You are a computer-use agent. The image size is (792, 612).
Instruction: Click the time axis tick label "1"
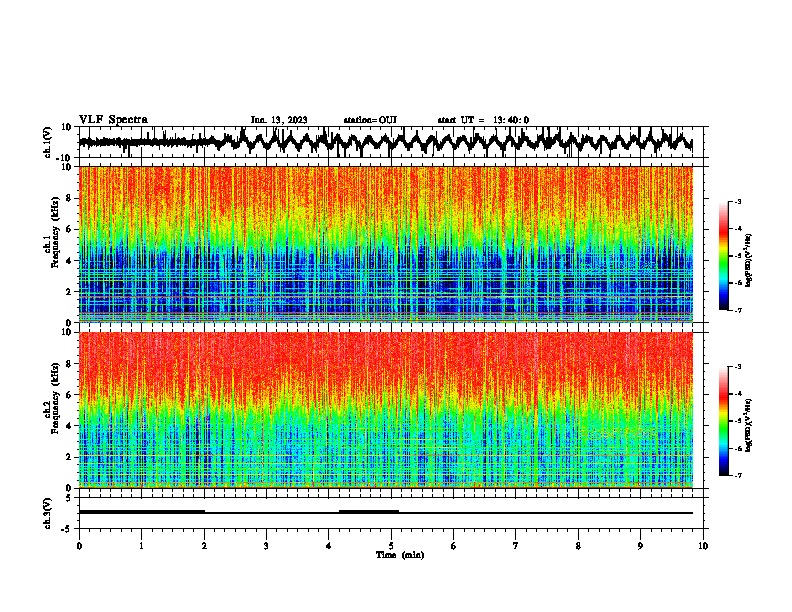(x=141, y=546)
